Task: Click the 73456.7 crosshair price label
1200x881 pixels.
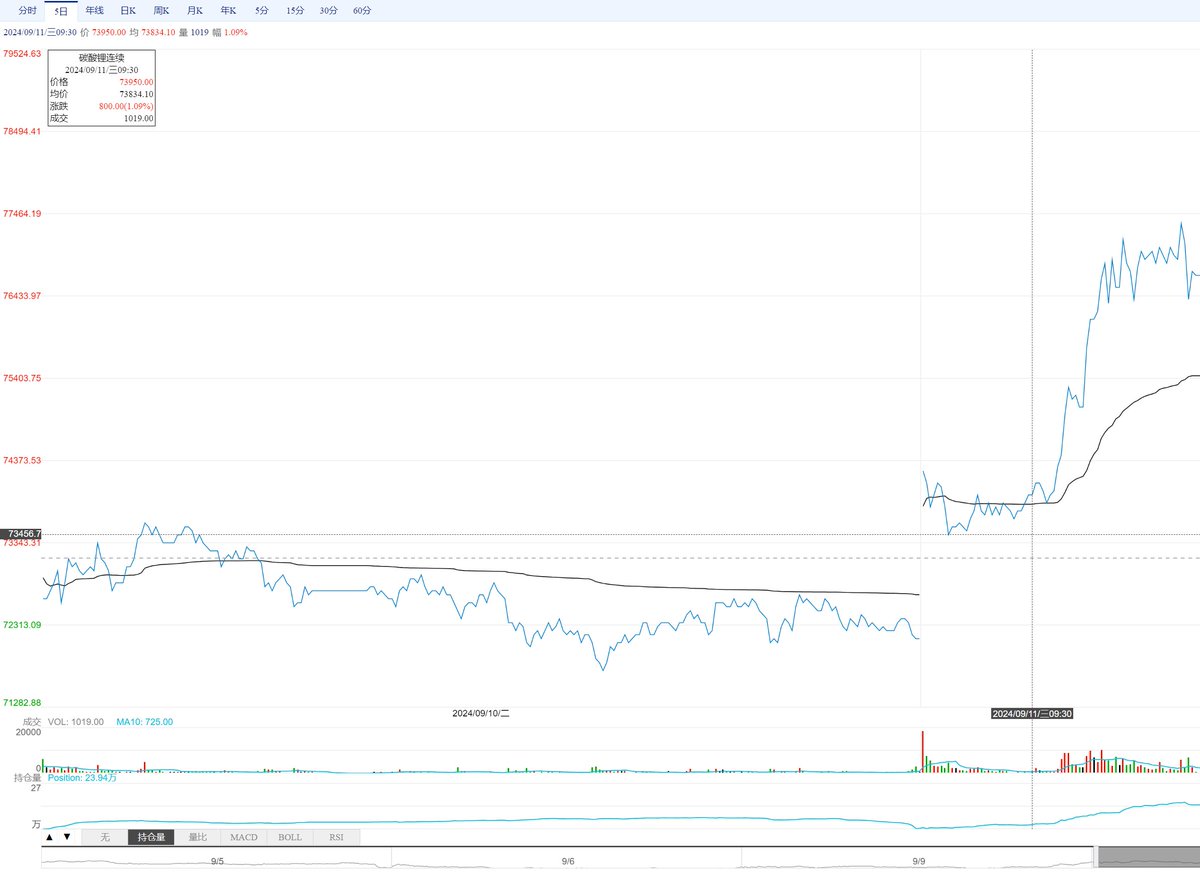Action: point(21,535)
